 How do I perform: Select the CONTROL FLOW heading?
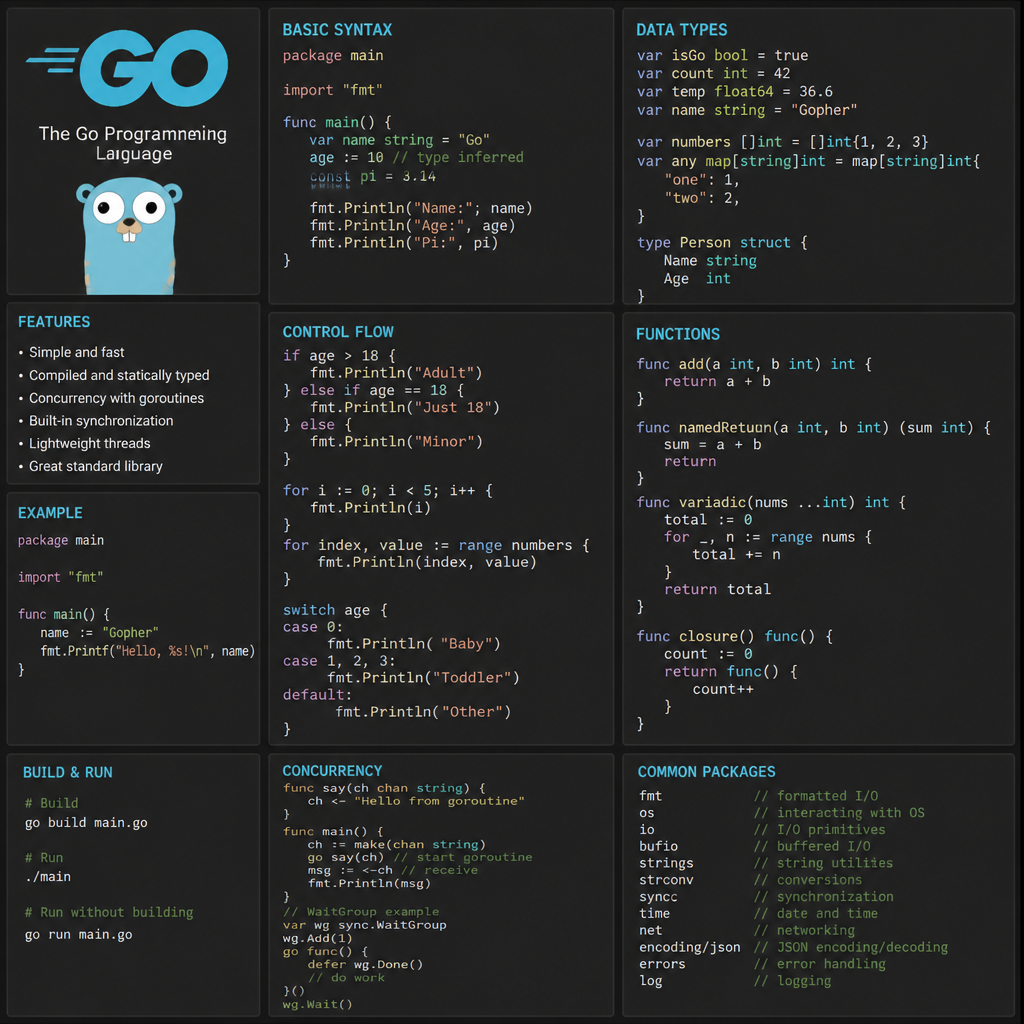pyautogui.click(x=338, y=332)
